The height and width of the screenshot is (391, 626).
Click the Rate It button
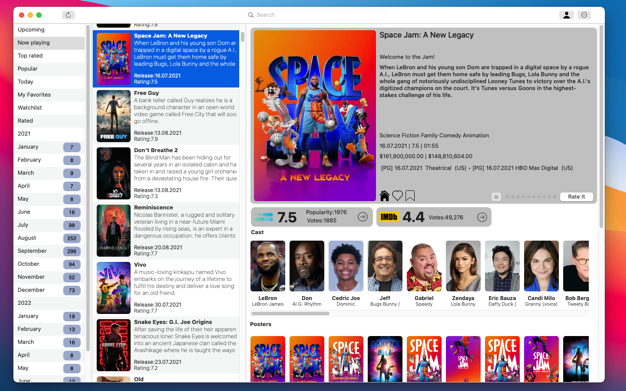pos(576,196)
